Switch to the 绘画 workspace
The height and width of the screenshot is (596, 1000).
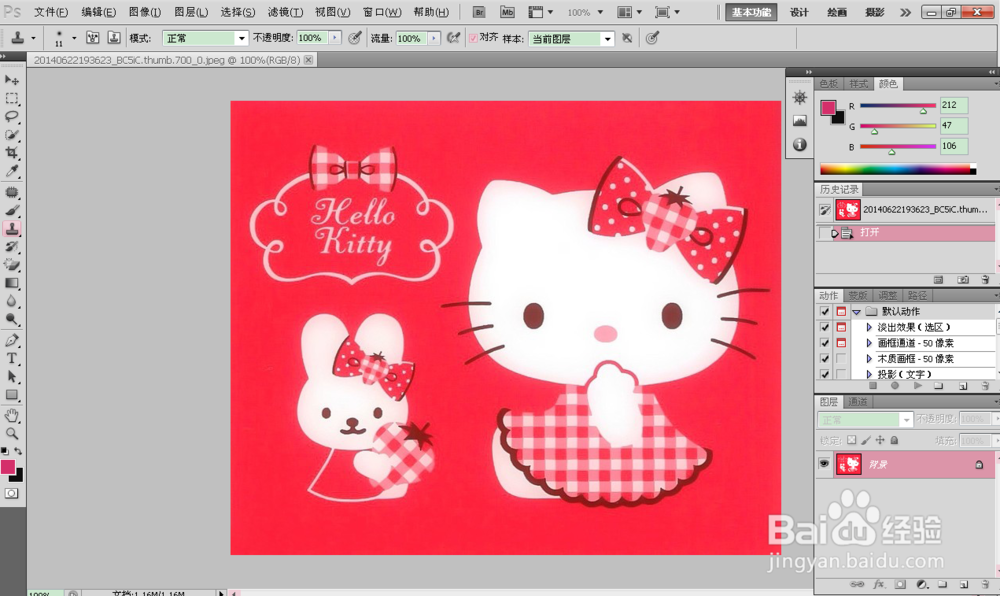pyautogui.click(x=837, y=12)
